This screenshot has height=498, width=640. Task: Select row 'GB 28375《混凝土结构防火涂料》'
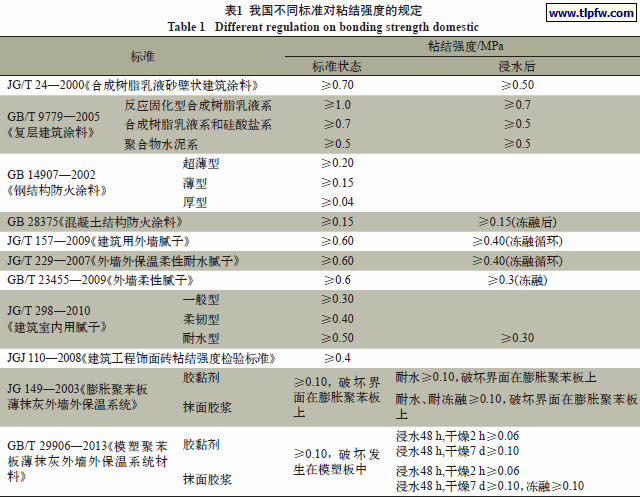point(320,222)
